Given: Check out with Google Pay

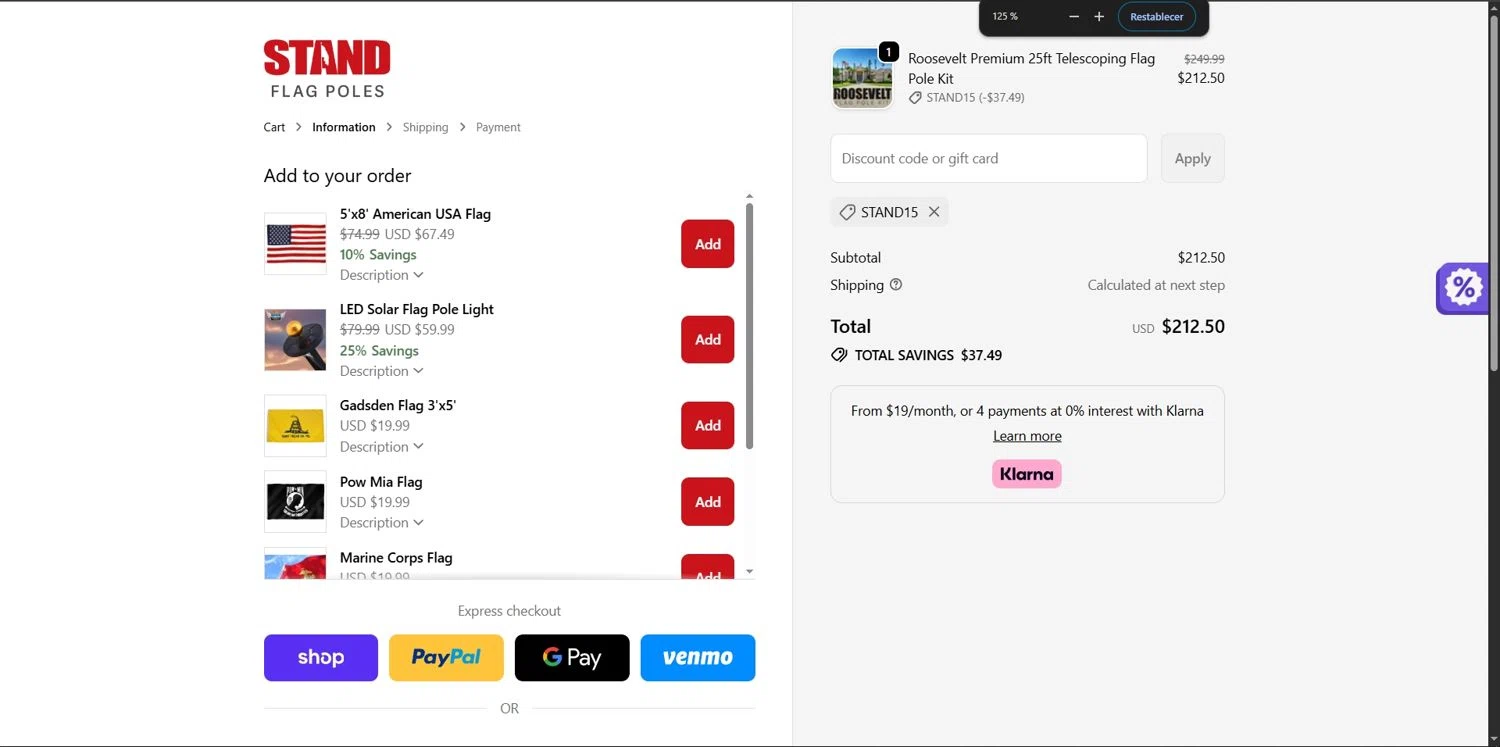Looking at the screenshot, I should (x=572, y=658).
